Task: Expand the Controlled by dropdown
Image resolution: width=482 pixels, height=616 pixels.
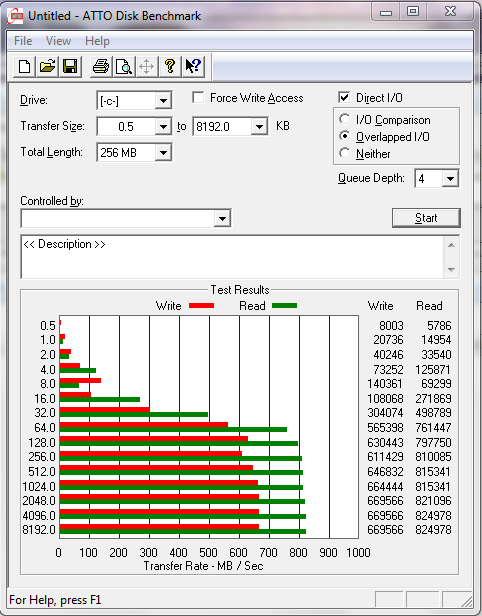Action: (x=222, y=218)
